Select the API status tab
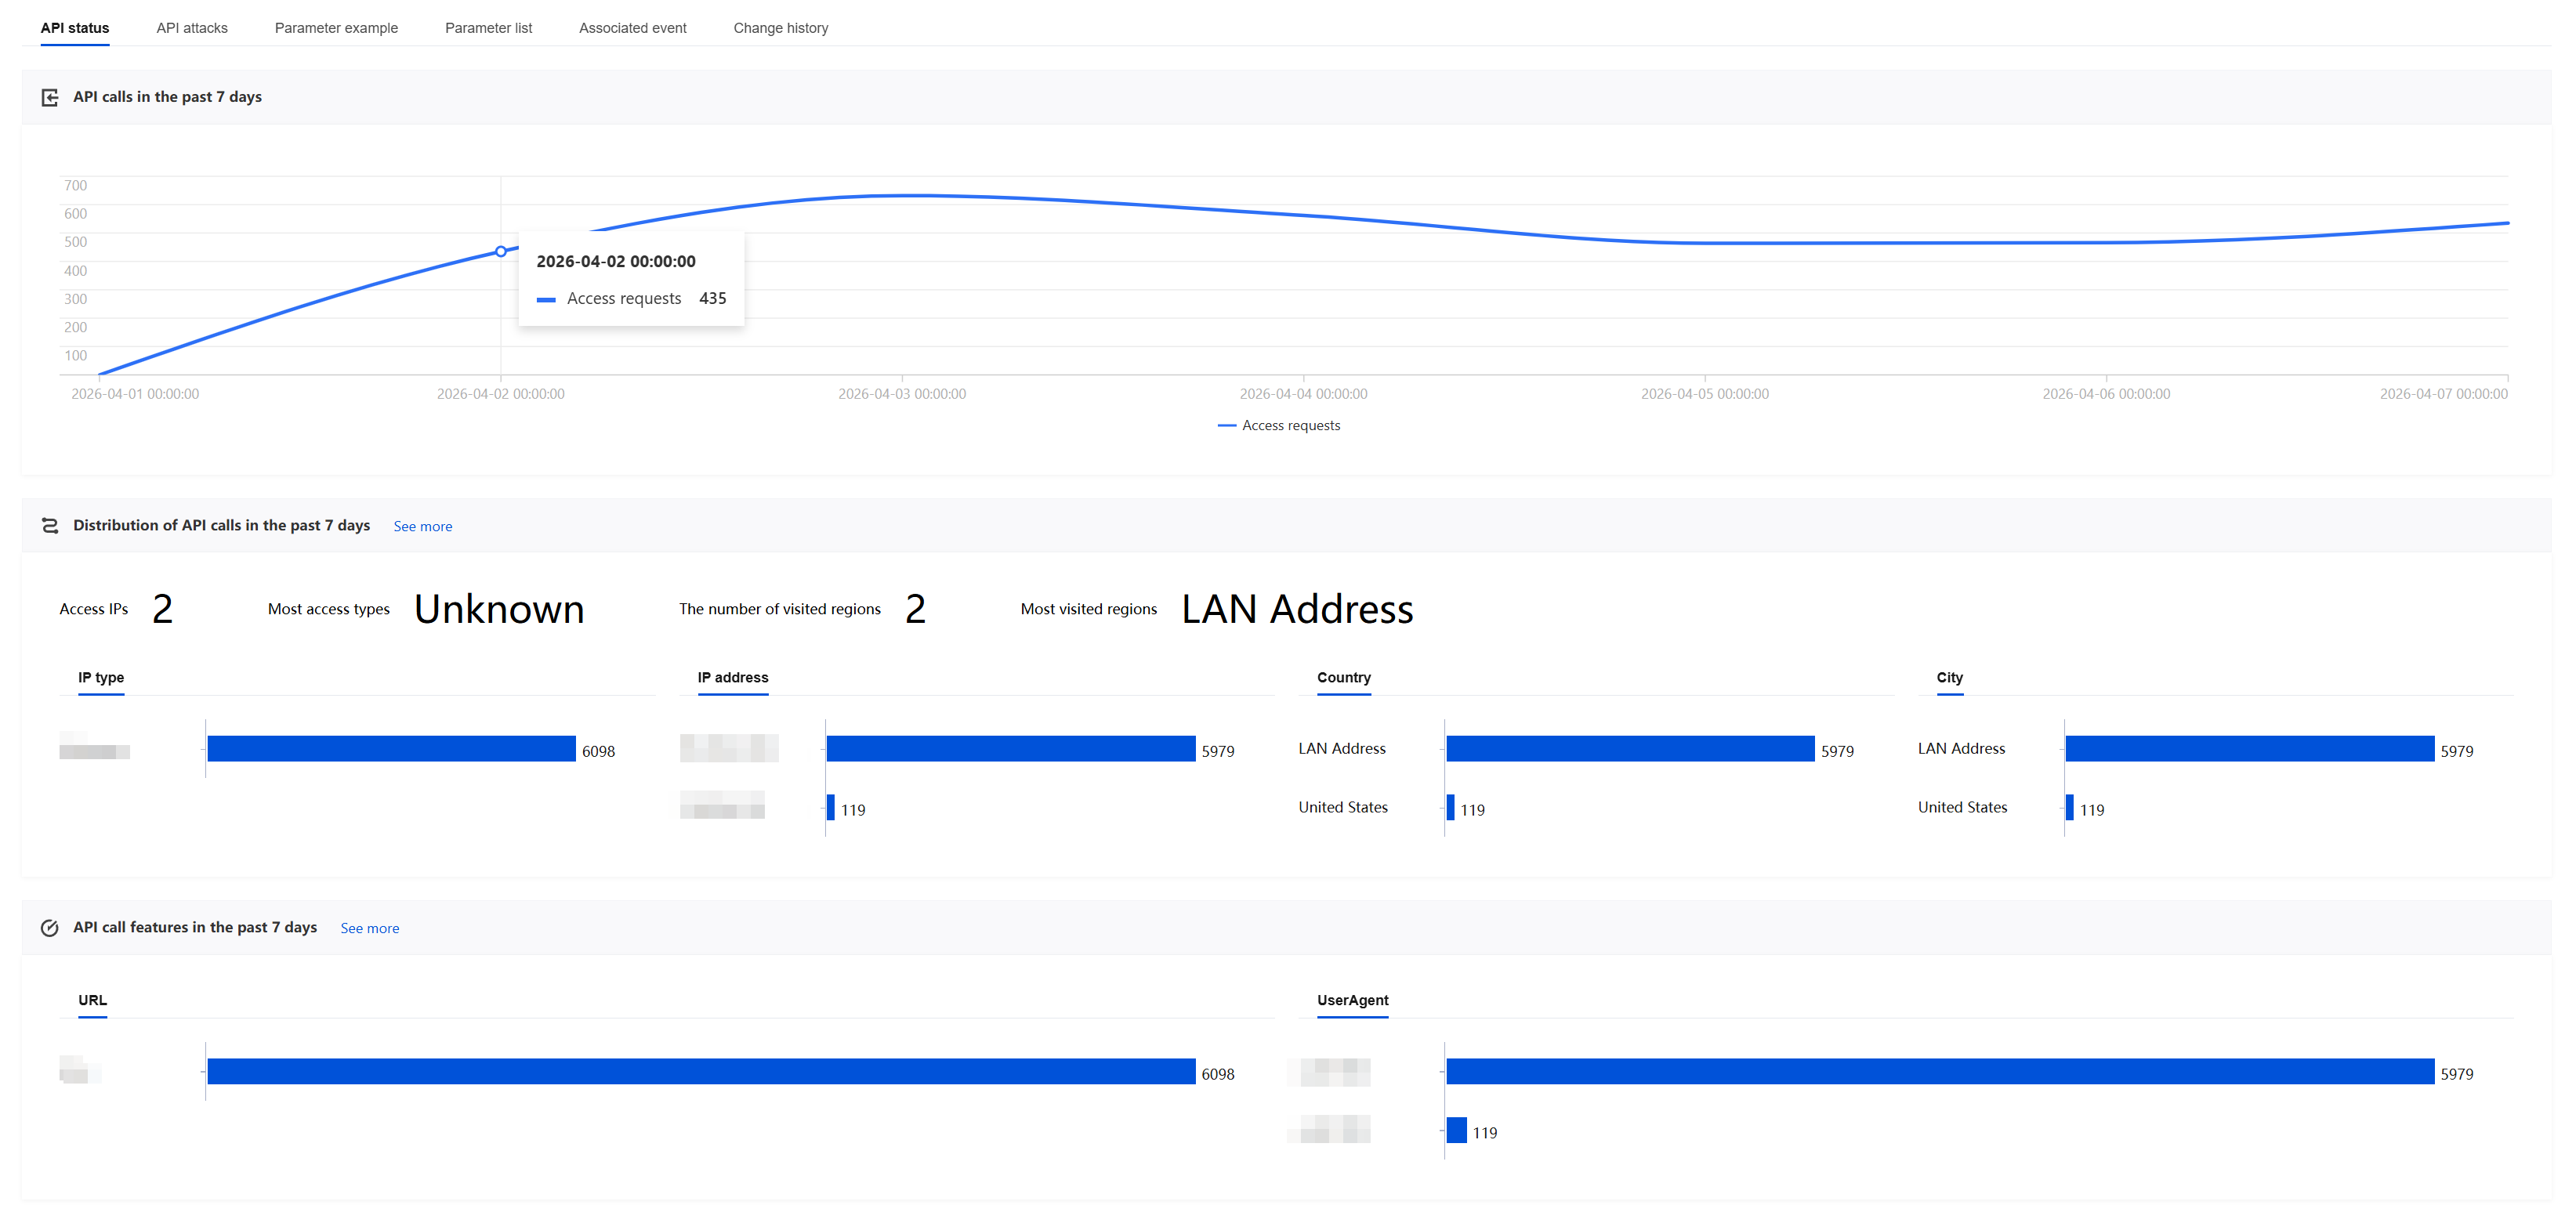This screenshot has height=1223, width=2576. (75, 28)
